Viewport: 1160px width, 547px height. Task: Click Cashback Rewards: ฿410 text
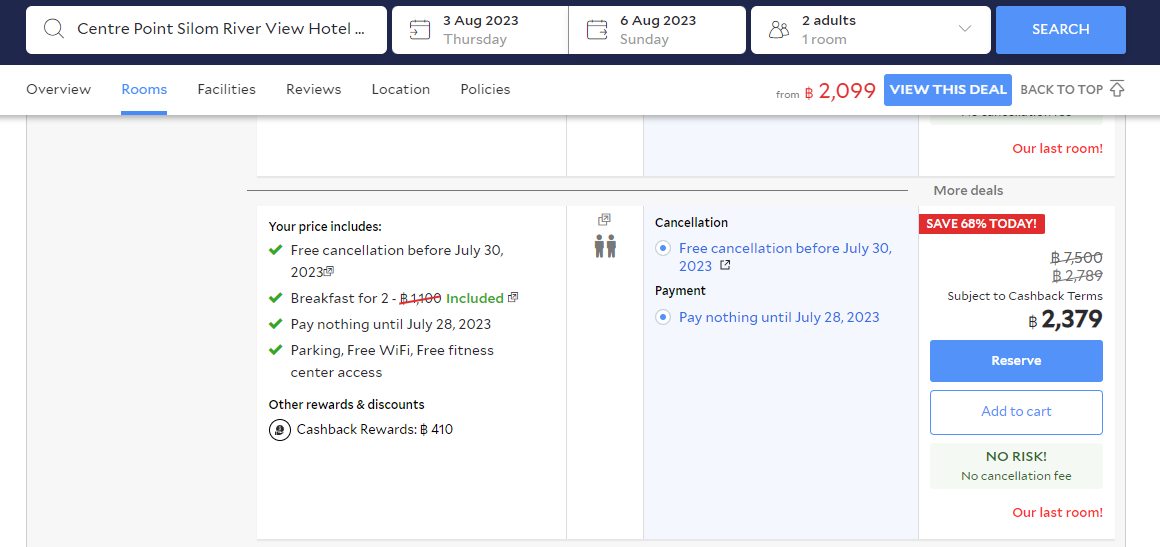pos(374,429)
